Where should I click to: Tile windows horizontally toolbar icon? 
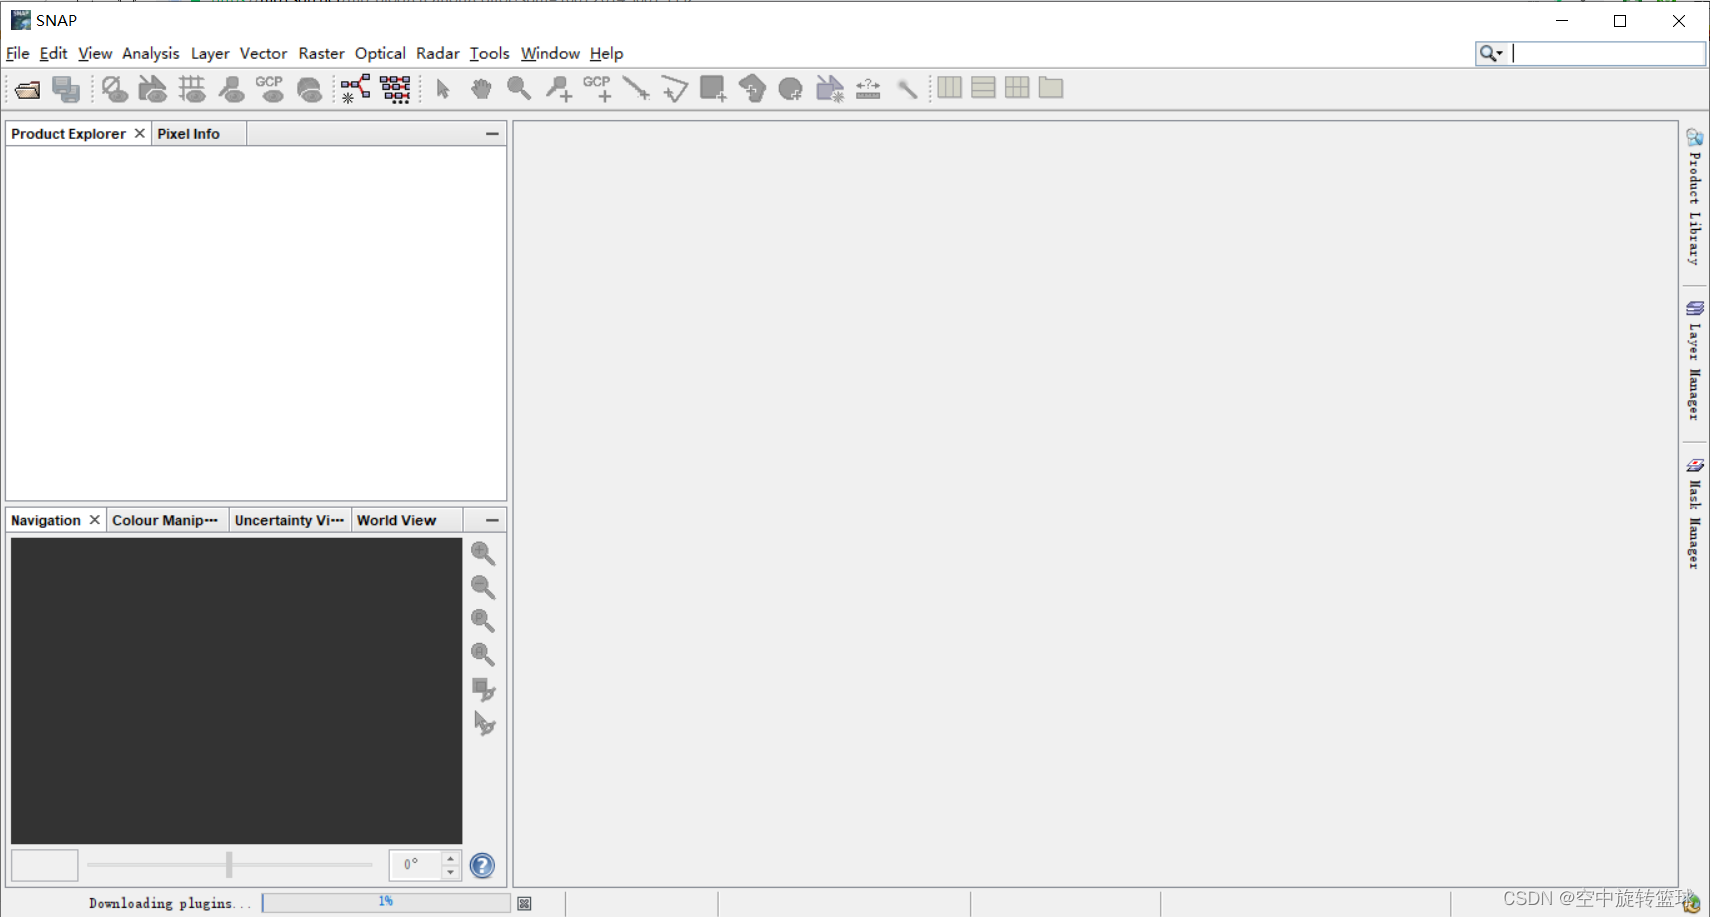pyautogui.click(x=949, y=88)
